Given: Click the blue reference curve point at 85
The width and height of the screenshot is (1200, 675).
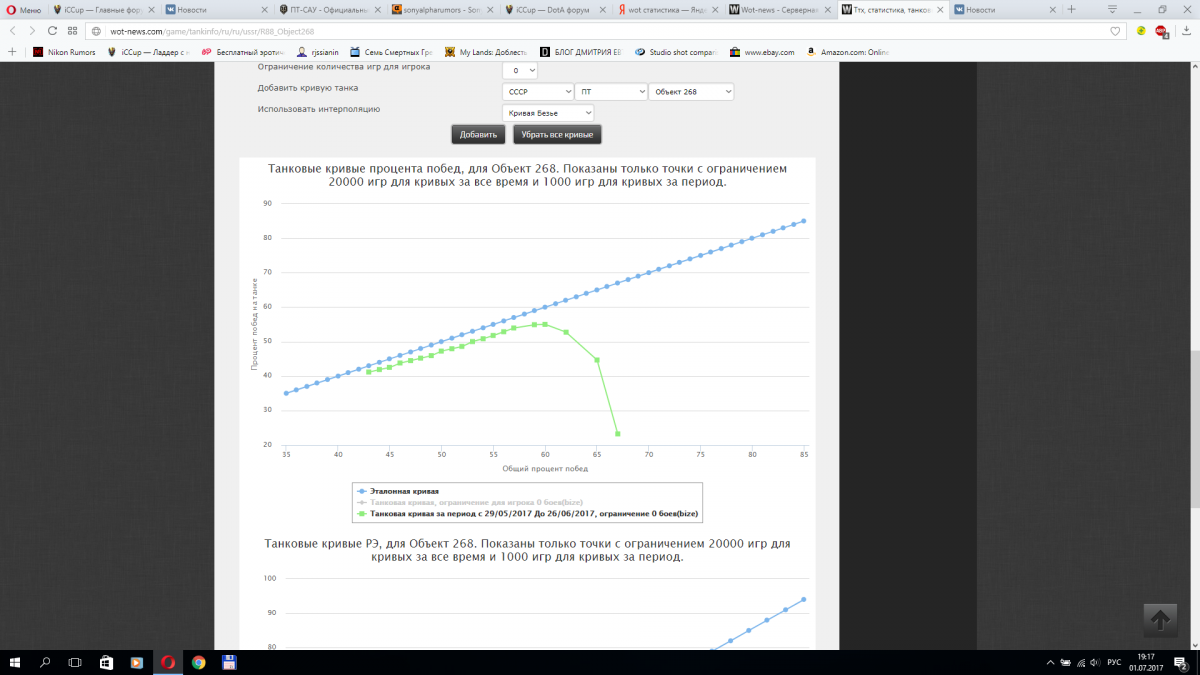Looking at the screenshot, I should tap(803, 221).
